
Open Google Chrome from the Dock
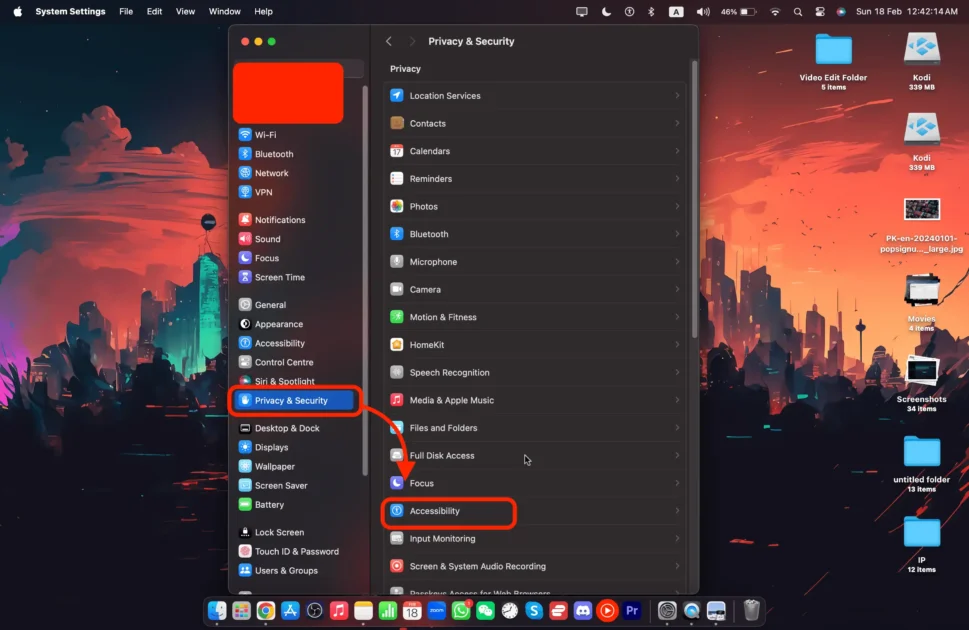[x=266, y=610]
